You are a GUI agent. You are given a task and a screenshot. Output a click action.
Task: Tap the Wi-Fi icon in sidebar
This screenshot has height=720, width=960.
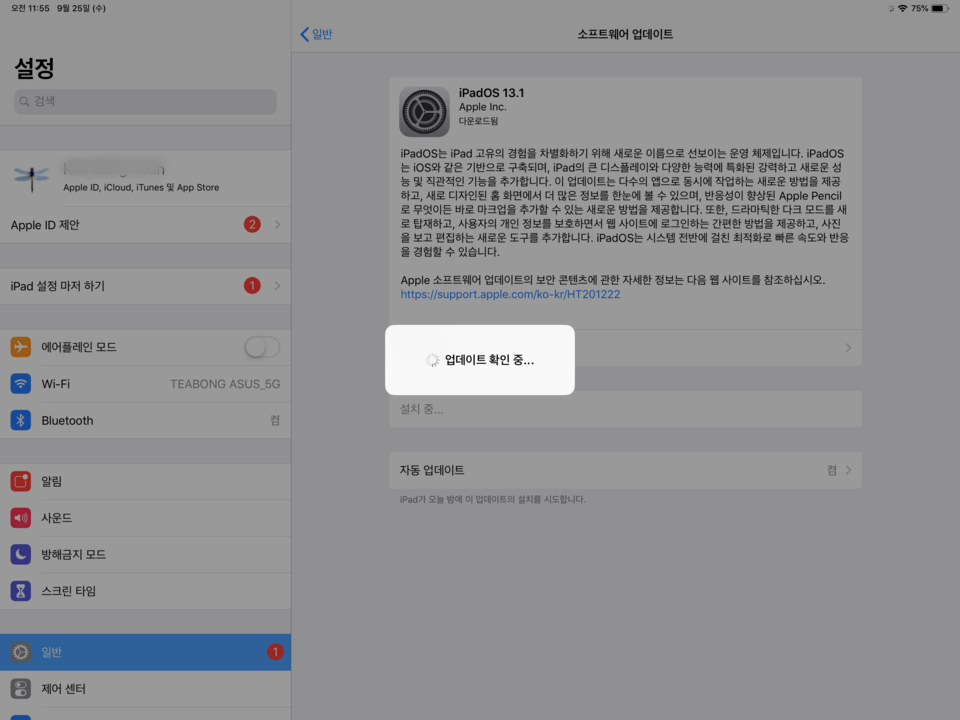click(20, 384)
